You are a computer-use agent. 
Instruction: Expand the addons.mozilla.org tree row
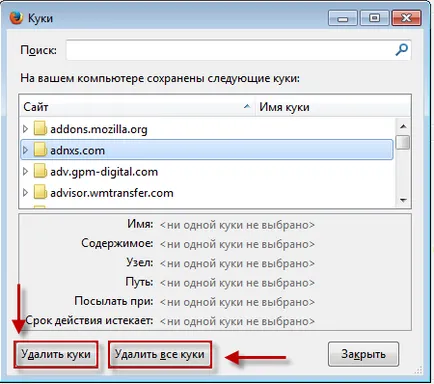pyautogui.click(x=25, y=129)
